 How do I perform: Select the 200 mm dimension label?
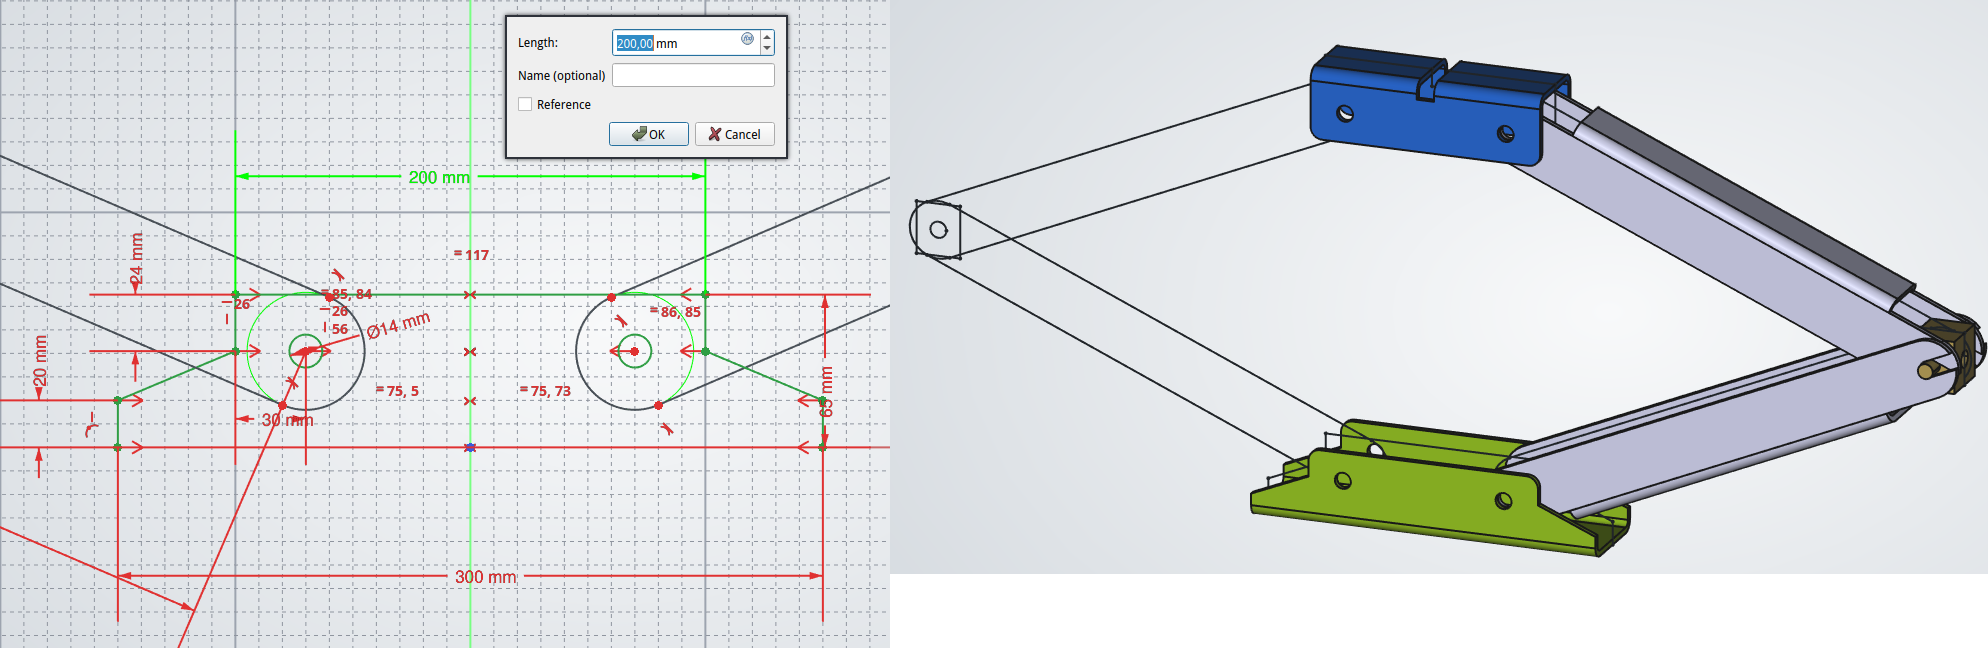(x=439, y=177)
